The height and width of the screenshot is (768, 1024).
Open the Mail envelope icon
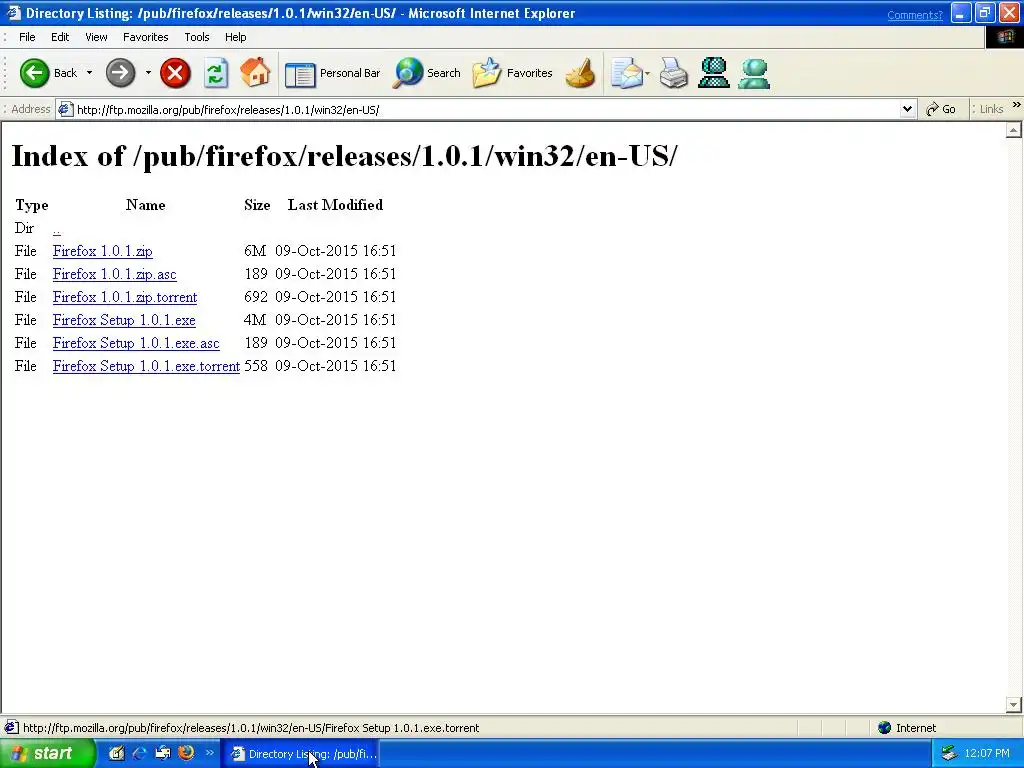pyautogui.click(x=626, y=73)
